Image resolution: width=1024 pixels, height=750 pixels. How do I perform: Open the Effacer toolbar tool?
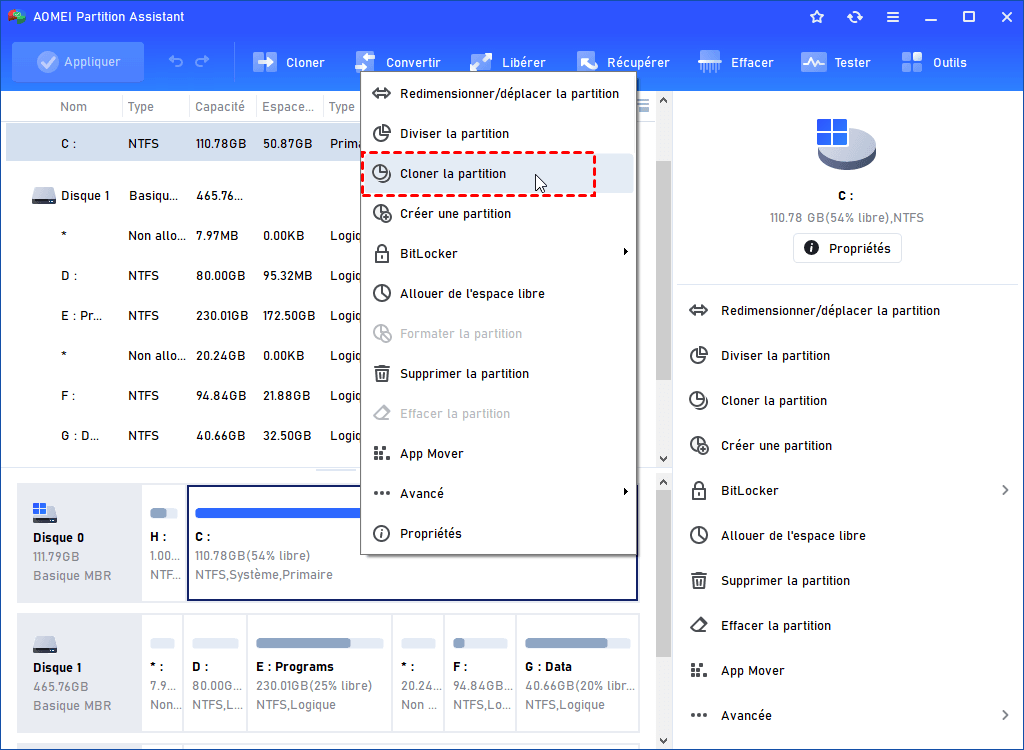tap(735, 62)
